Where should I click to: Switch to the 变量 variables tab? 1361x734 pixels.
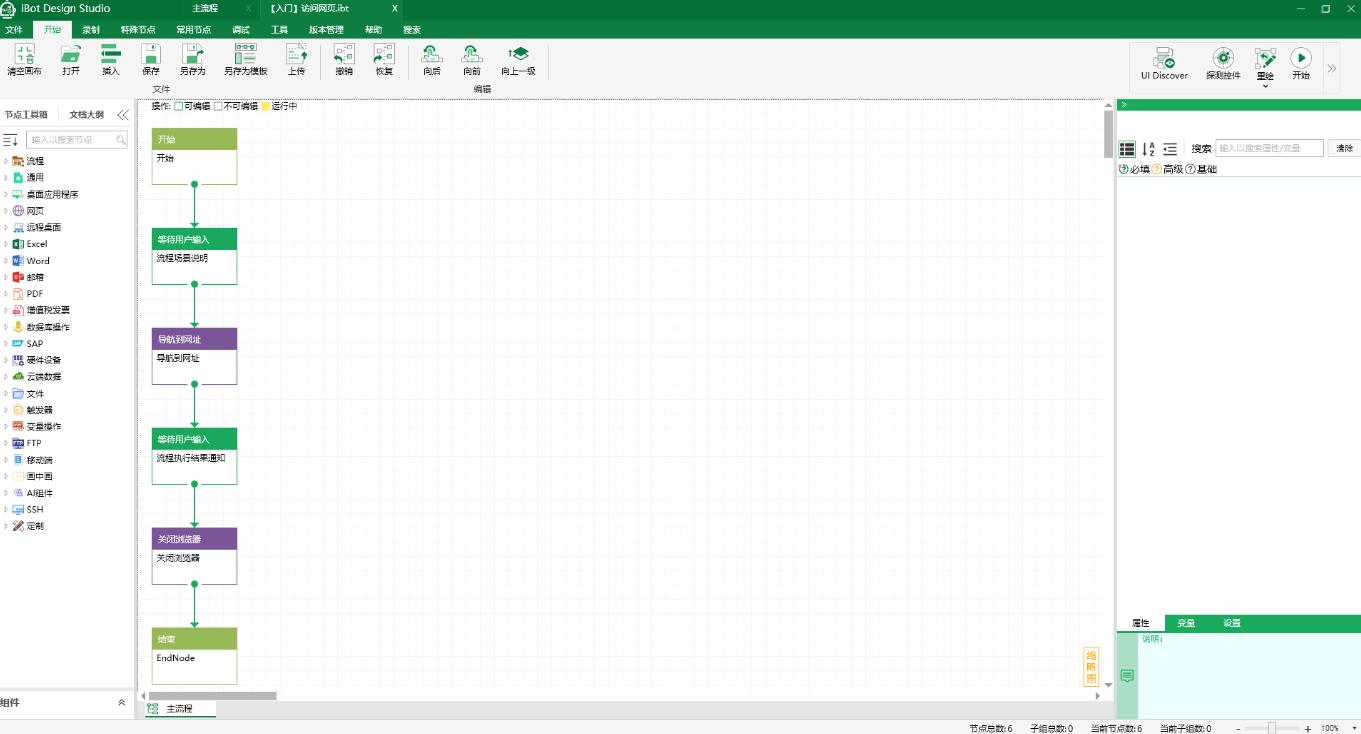[x=1186, y=623]
